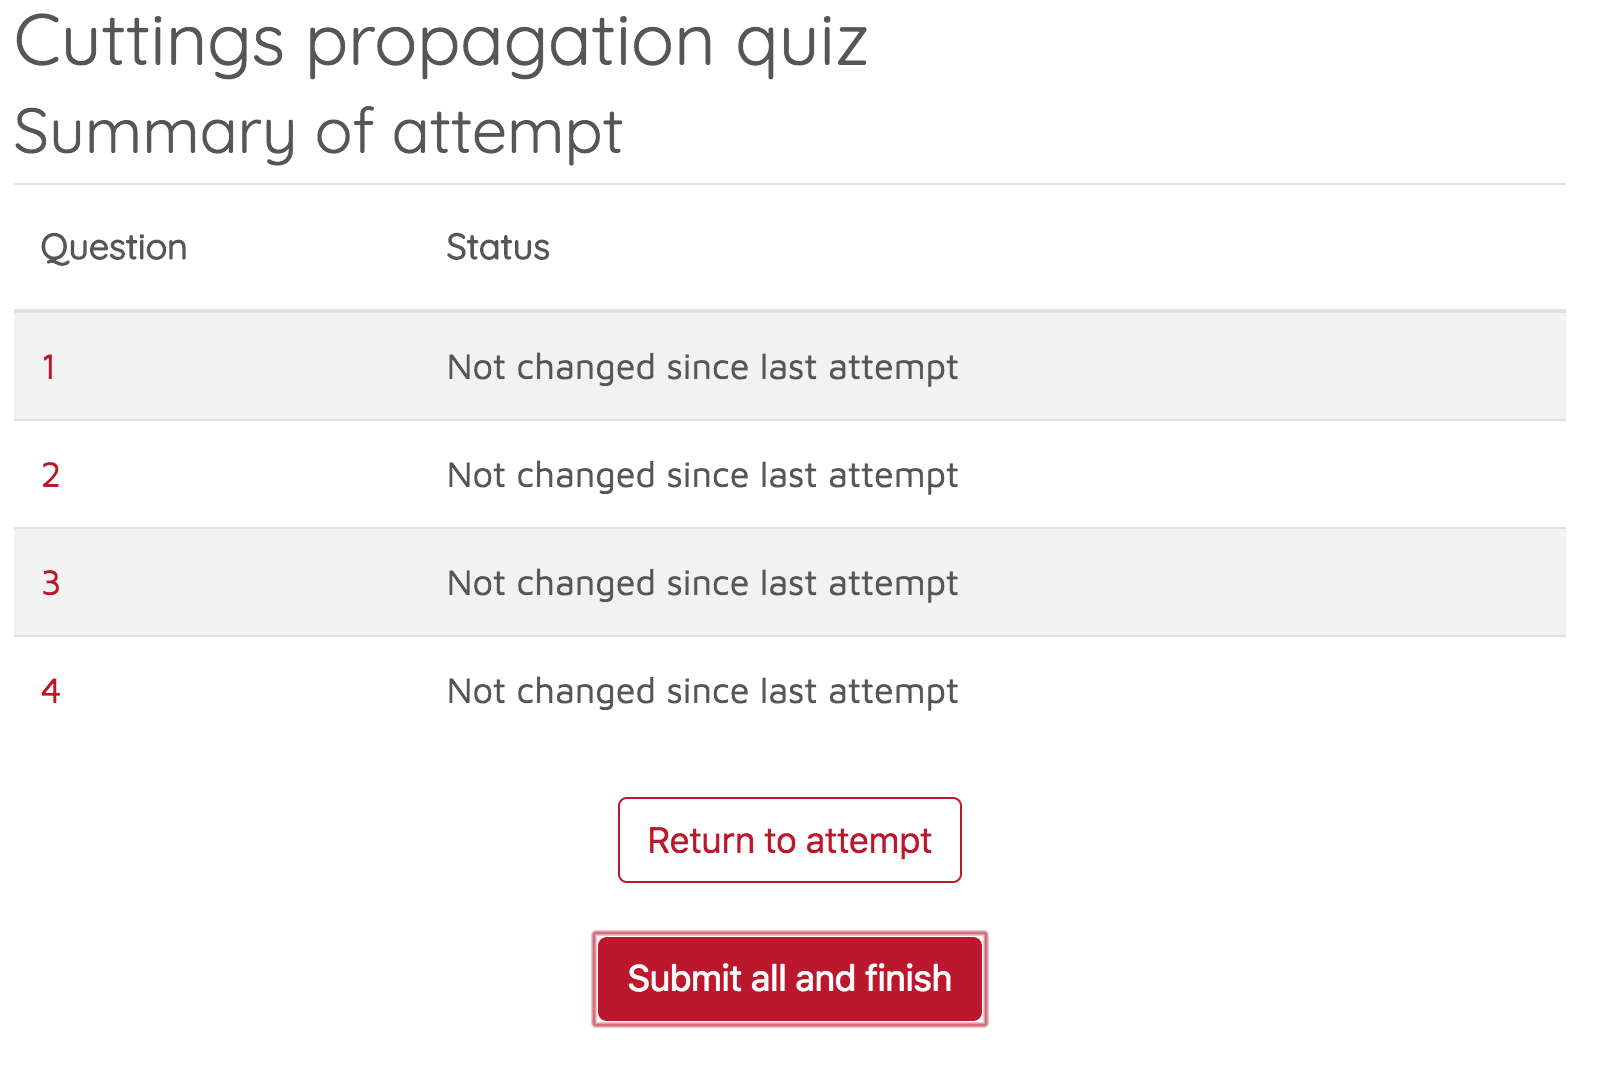Viewport: 1598px width, 1090px height.
Task: Click the status text for question 2
Action: [x=702, y=475]
